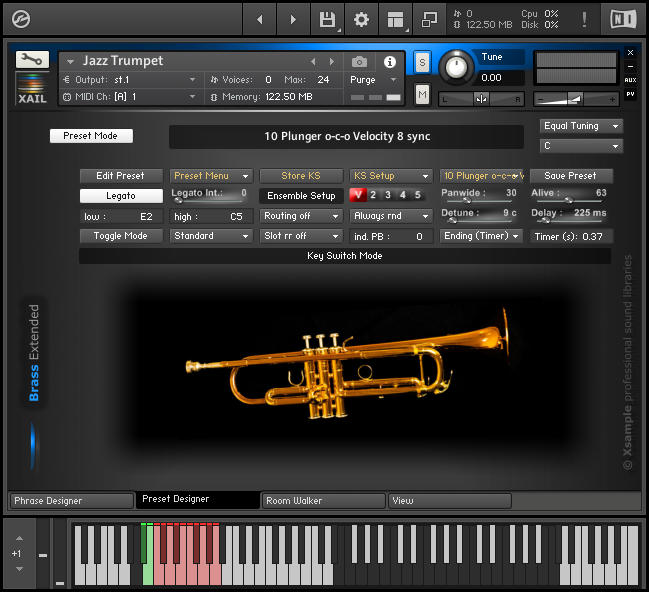This screenshot has height=592, width=649.
Task: Select next instrument arrow in header
Action: click(332, 62)
